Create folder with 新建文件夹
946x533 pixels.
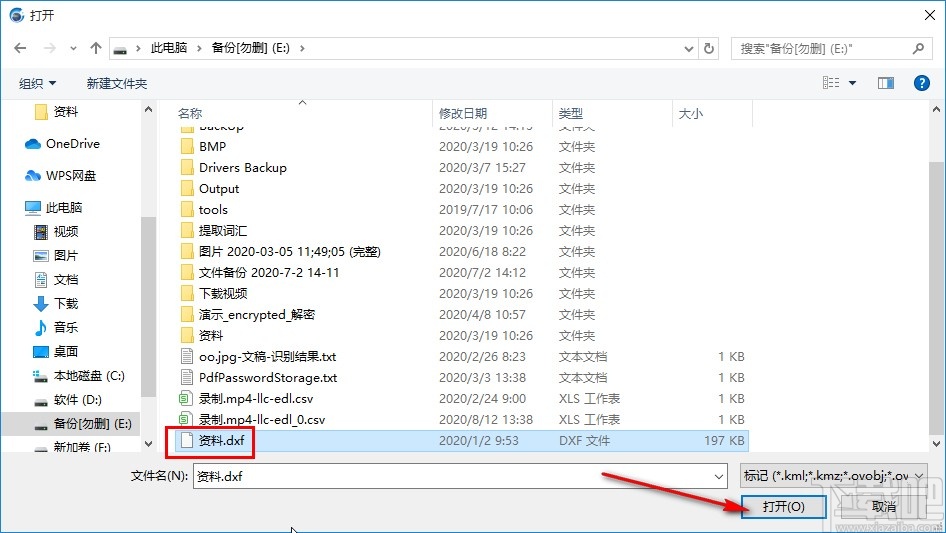116,83
